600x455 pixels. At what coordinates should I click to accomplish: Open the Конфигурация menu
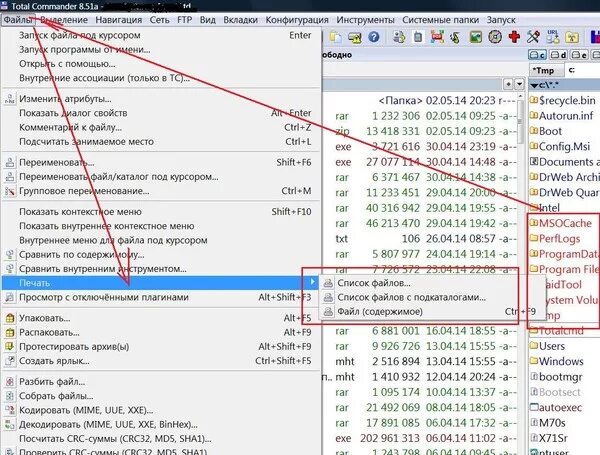click(297, 20)
